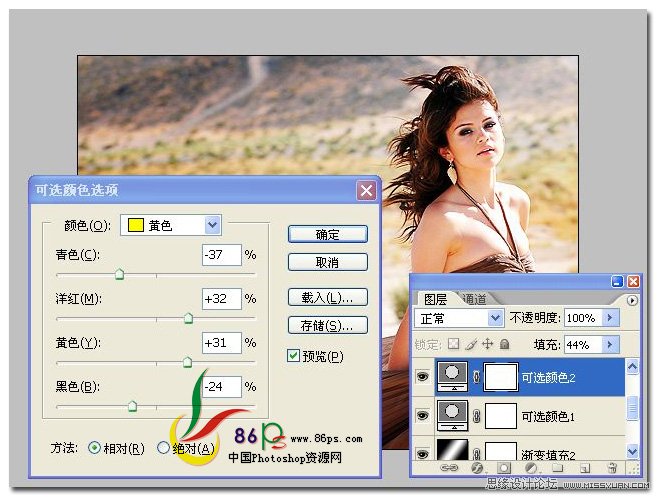
Task: Switch to the 通道 tab
Action: [475, 299]
